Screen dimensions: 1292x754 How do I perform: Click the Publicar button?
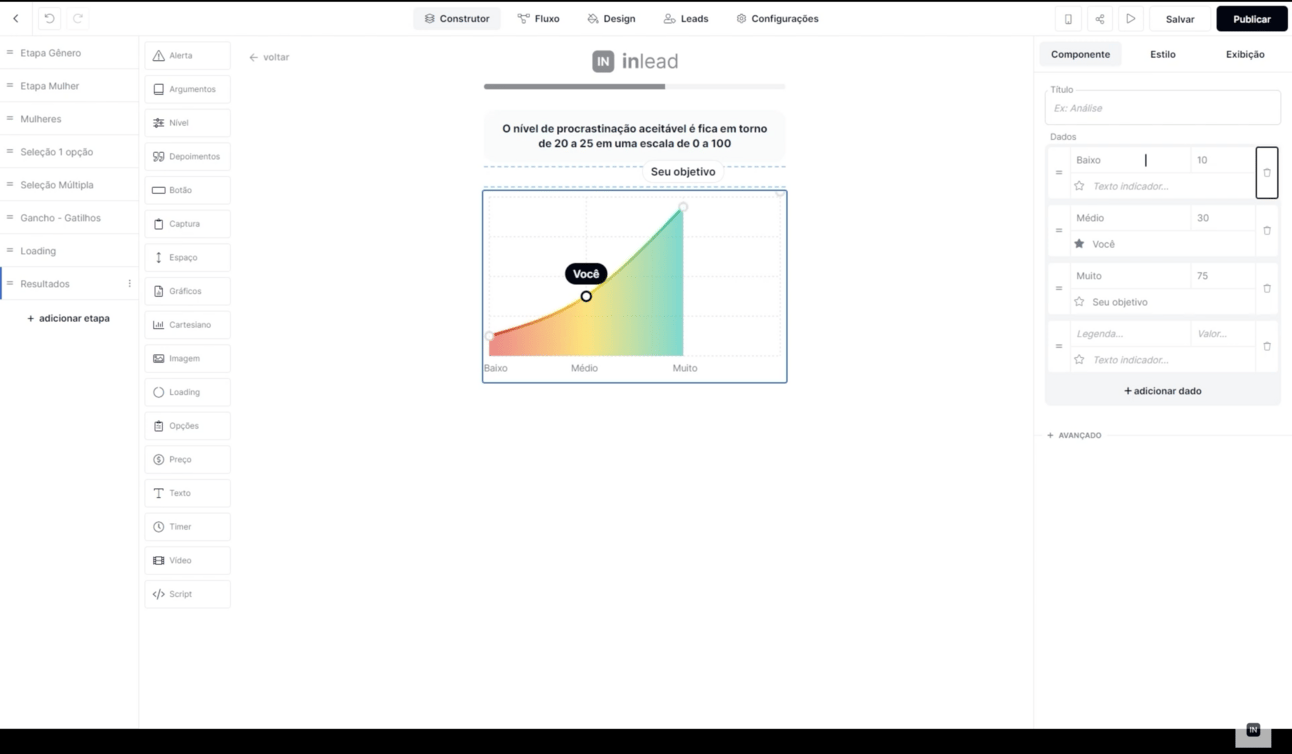coord(1252,19)
